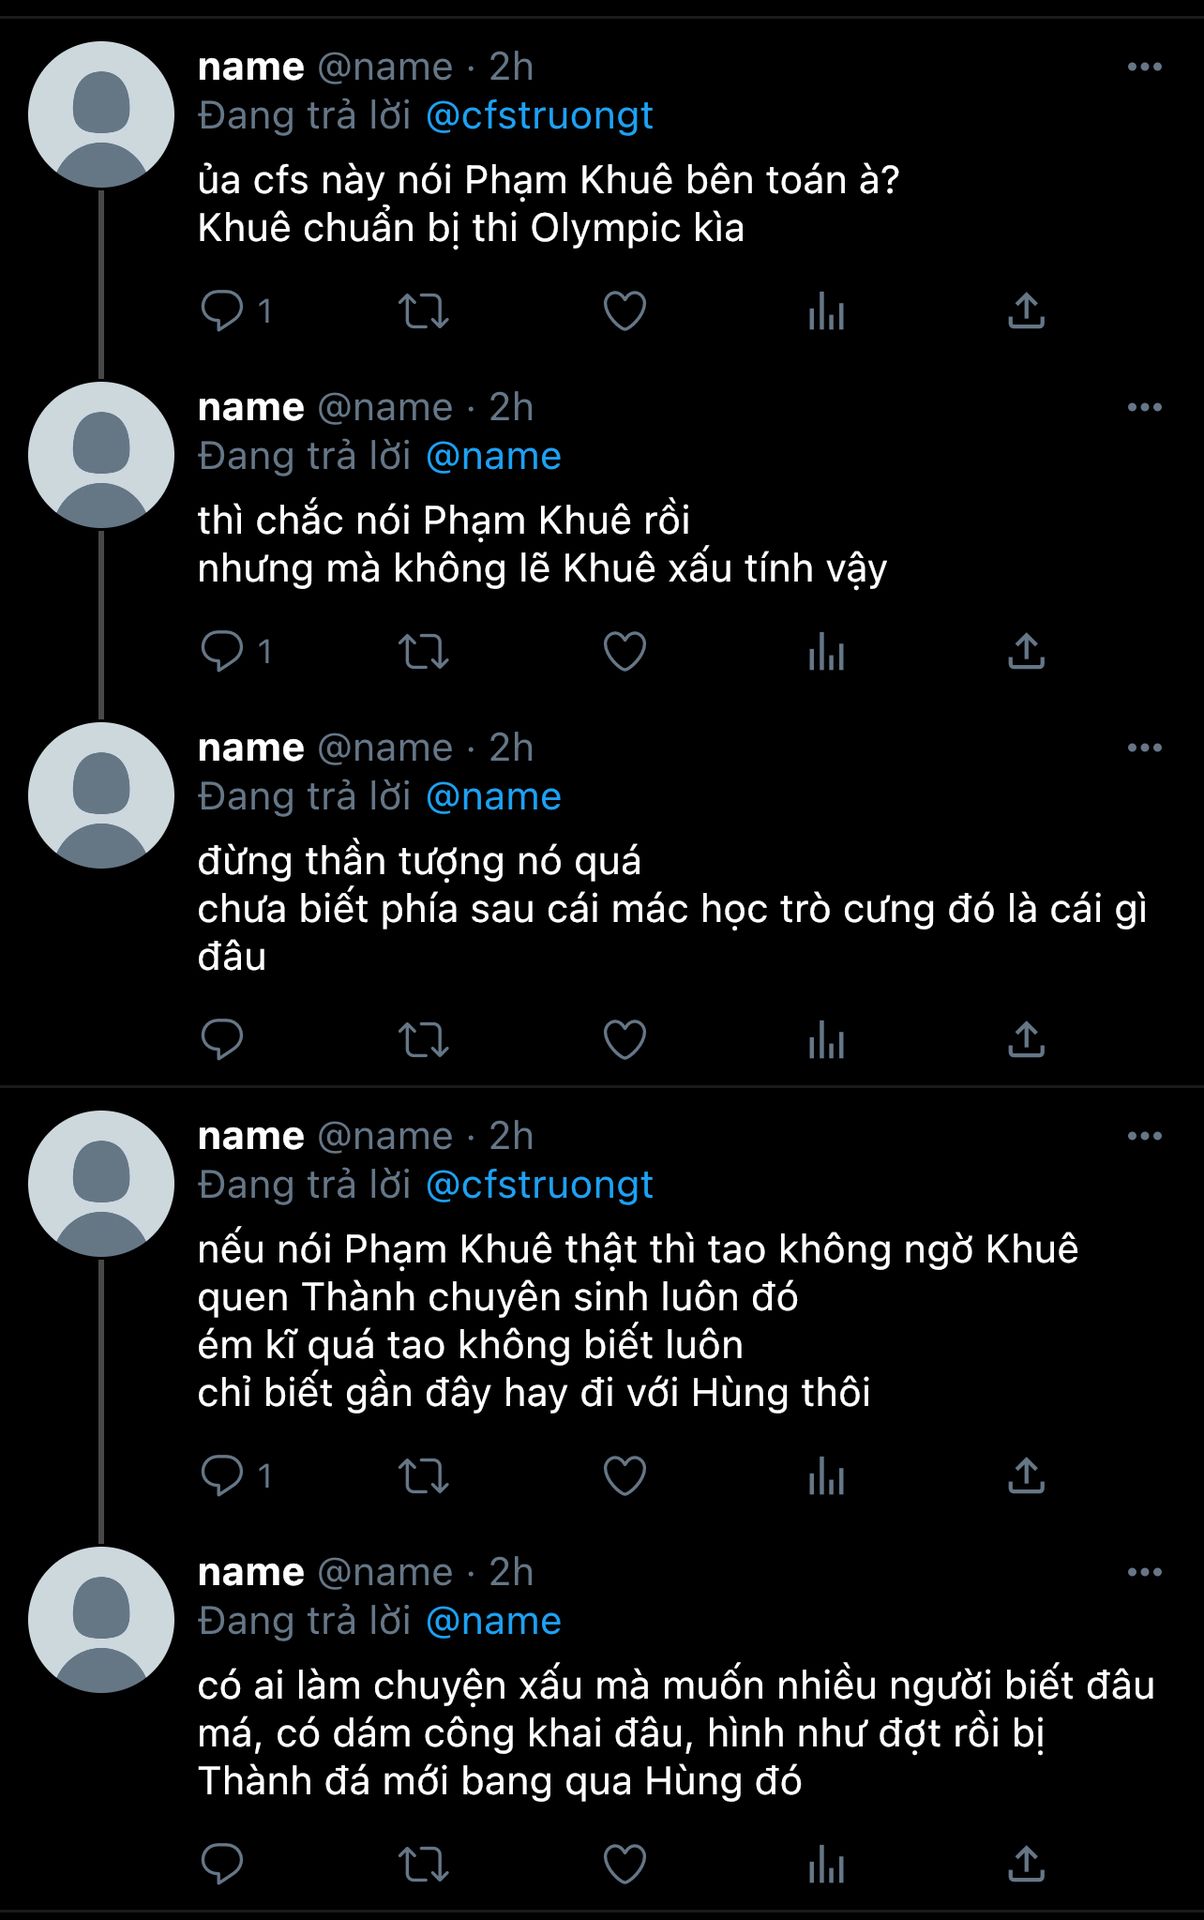Viewport: 1204px width, 1920px height.
Task: Like the tweet starting "có ai làm chuyện xấu"
Action: [x=625, y=1864]
